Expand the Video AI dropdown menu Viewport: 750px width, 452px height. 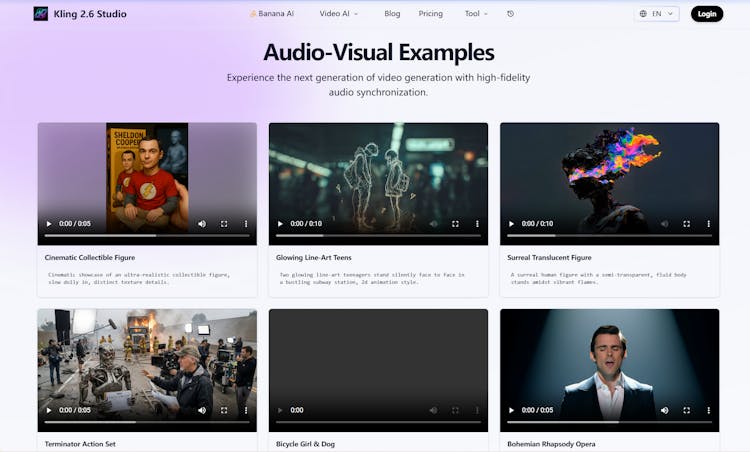pyautogui.click(x=339, y=14)
